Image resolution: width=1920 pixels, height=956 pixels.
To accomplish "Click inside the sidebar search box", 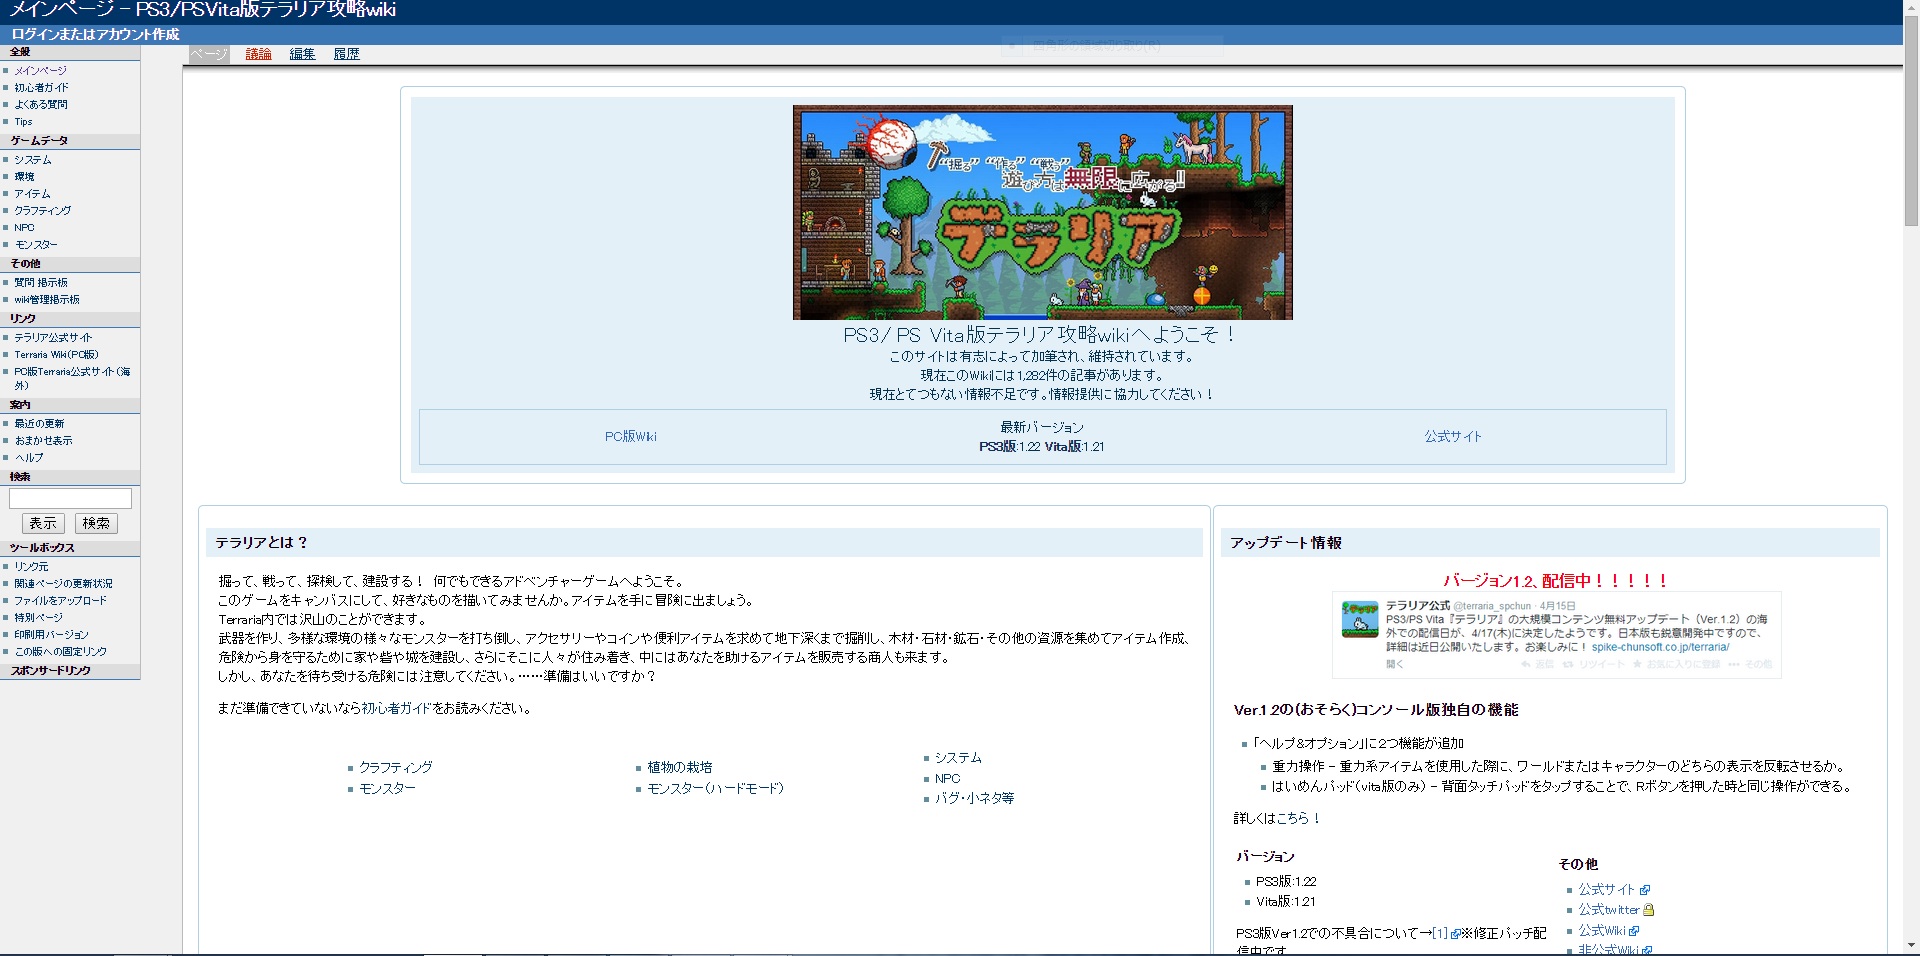I will (70, 498).
